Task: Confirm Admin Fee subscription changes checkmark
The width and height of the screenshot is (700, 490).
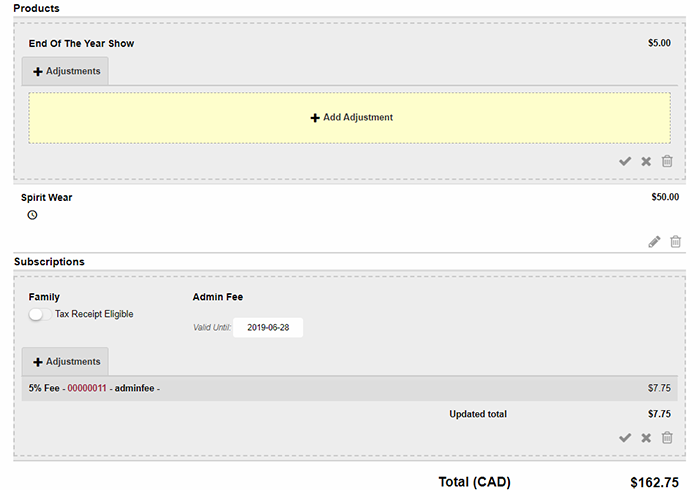Action: point(625,437)
